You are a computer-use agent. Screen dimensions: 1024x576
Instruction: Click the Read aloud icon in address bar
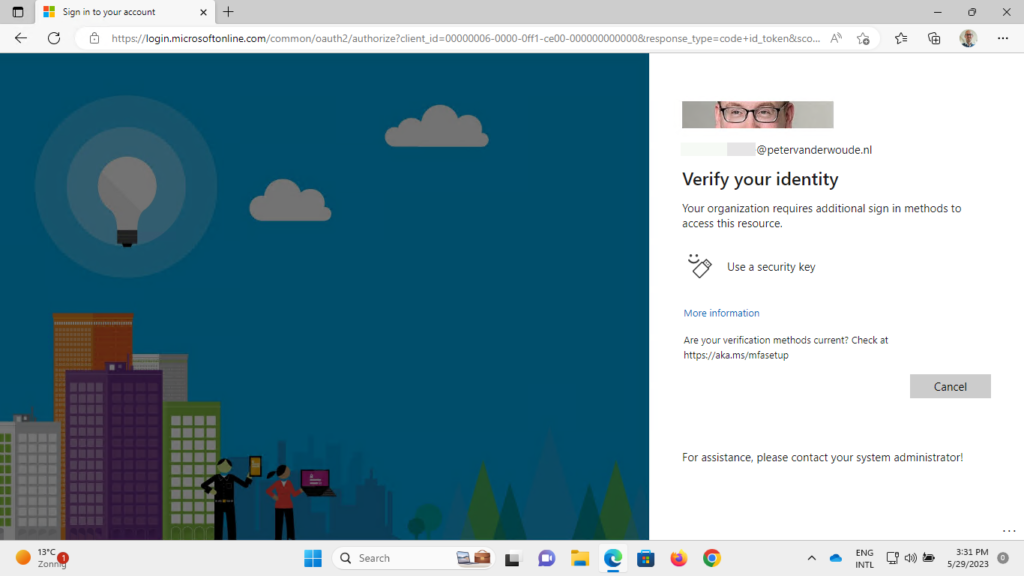coord(836,38)
